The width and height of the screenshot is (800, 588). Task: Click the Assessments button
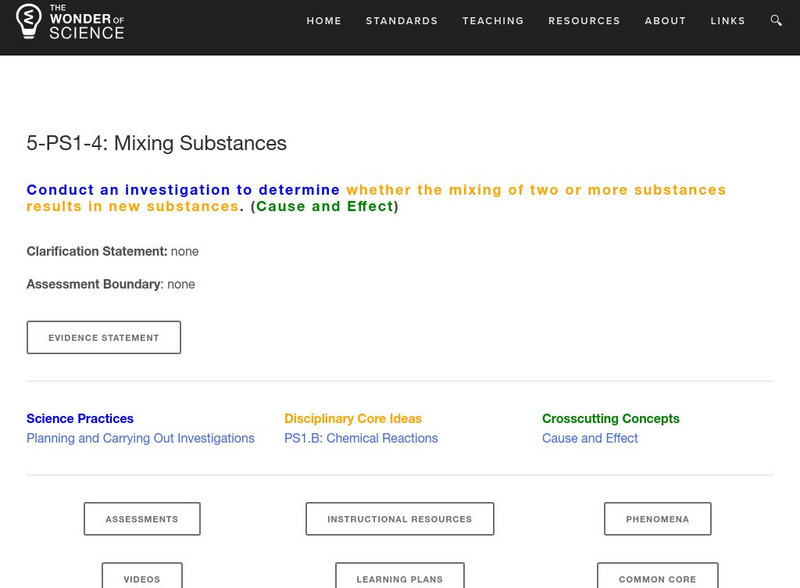pos(142,519)
